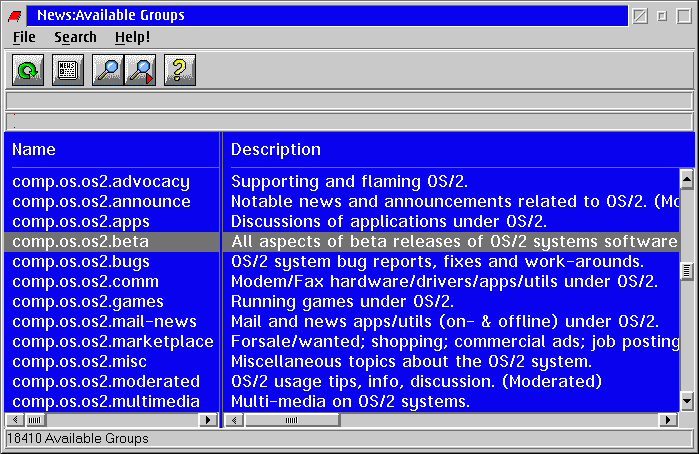Viewport: 699px width, 454px height.
Task: Click vertical scrollbar up arrow
Action: tap(687, 179)
